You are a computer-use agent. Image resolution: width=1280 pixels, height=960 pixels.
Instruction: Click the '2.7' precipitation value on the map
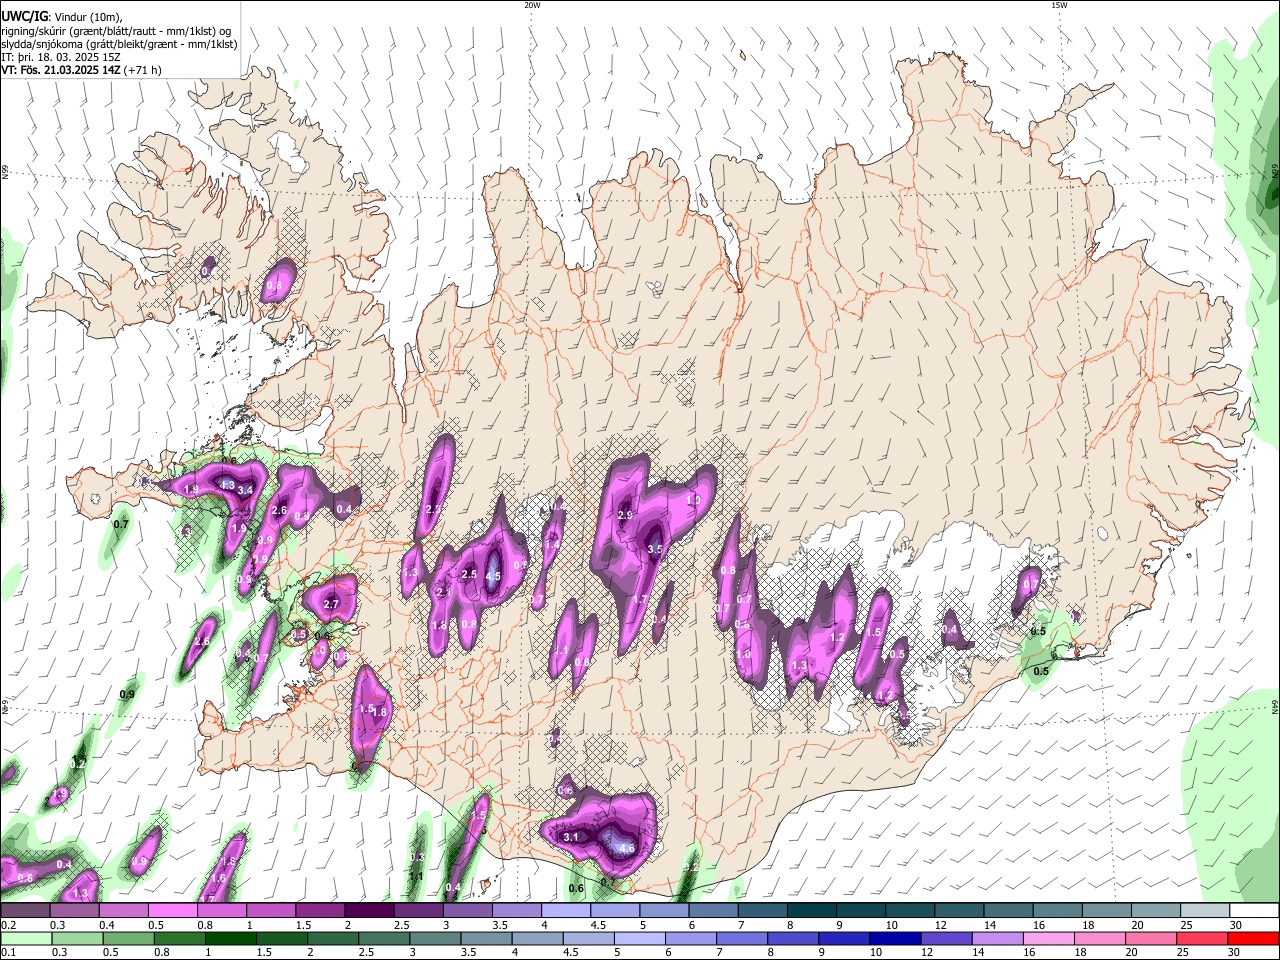[332, 605]
